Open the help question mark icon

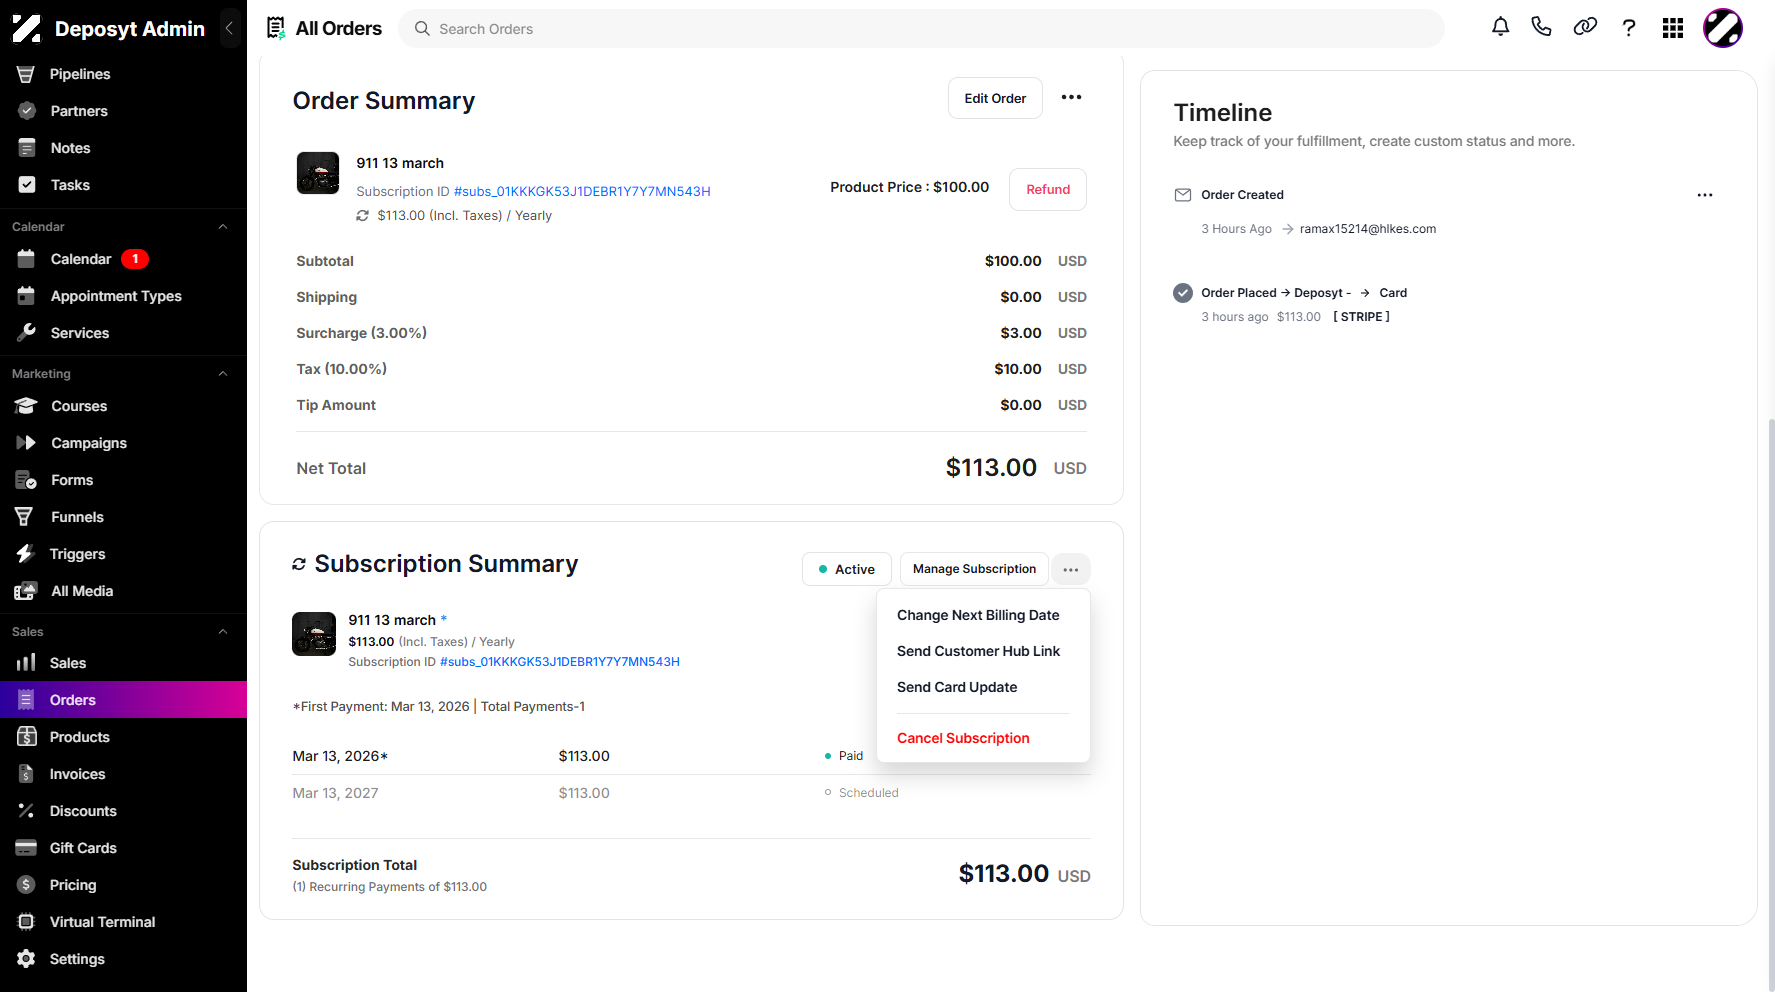(1629, 28)
